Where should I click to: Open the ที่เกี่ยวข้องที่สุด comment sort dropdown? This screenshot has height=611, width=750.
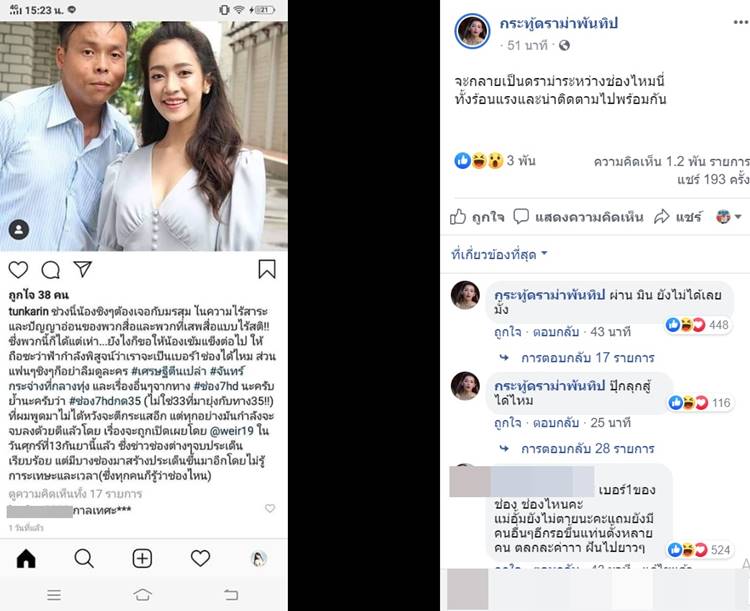(x=500, y=254)
